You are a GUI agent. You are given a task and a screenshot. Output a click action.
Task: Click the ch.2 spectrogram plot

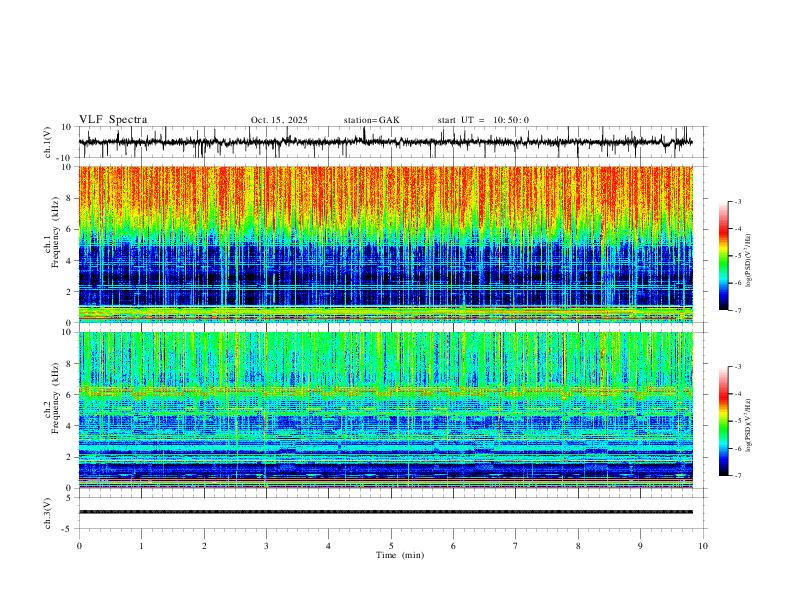385,410
